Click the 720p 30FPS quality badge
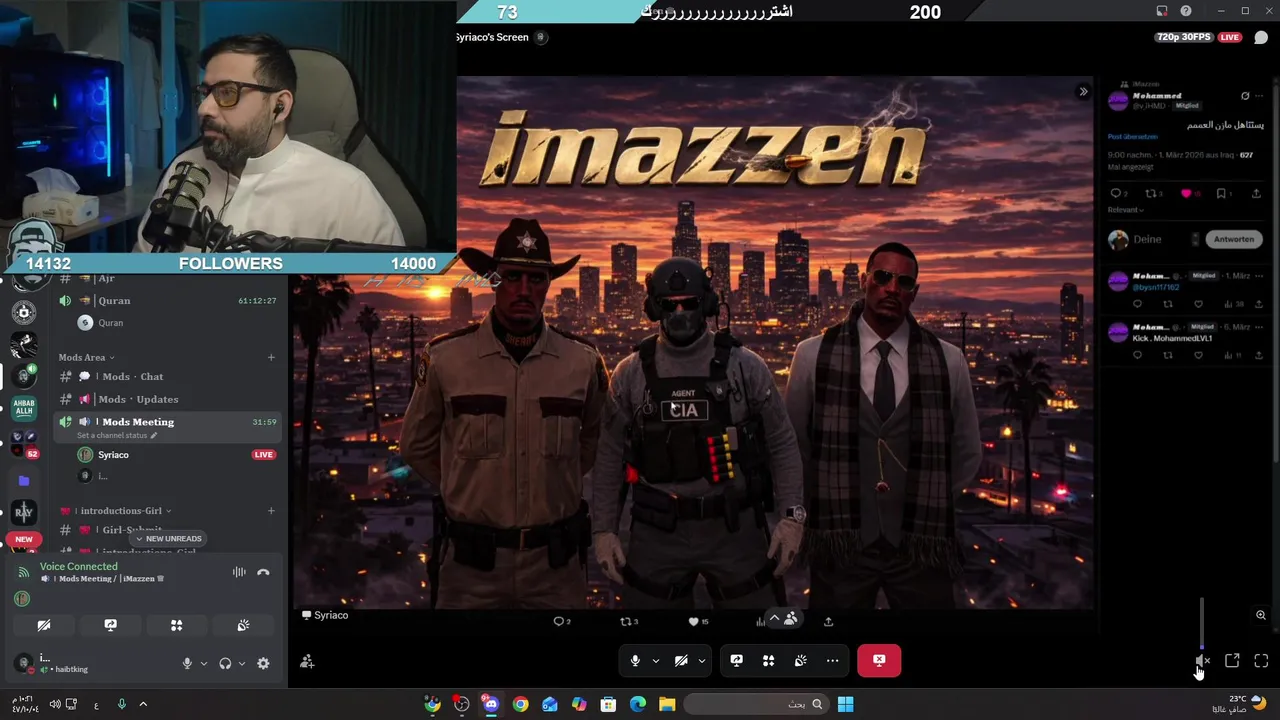 [1184, 37]
